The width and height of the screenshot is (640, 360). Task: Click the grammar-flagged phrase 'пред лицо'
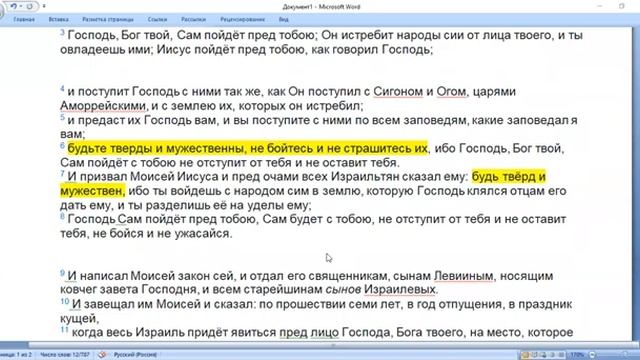309,332
